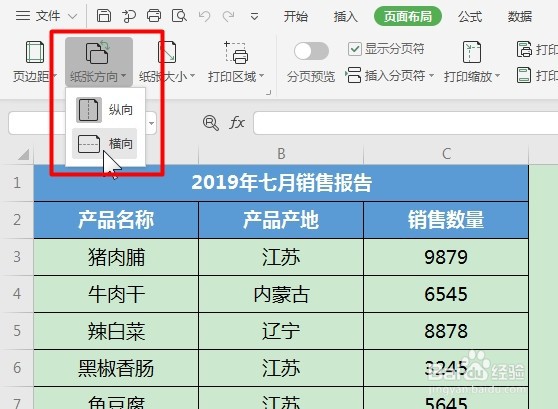This screenshot has width=558, height=409.
Task: Click the Print Preview icon
Action: click(179, 16)
